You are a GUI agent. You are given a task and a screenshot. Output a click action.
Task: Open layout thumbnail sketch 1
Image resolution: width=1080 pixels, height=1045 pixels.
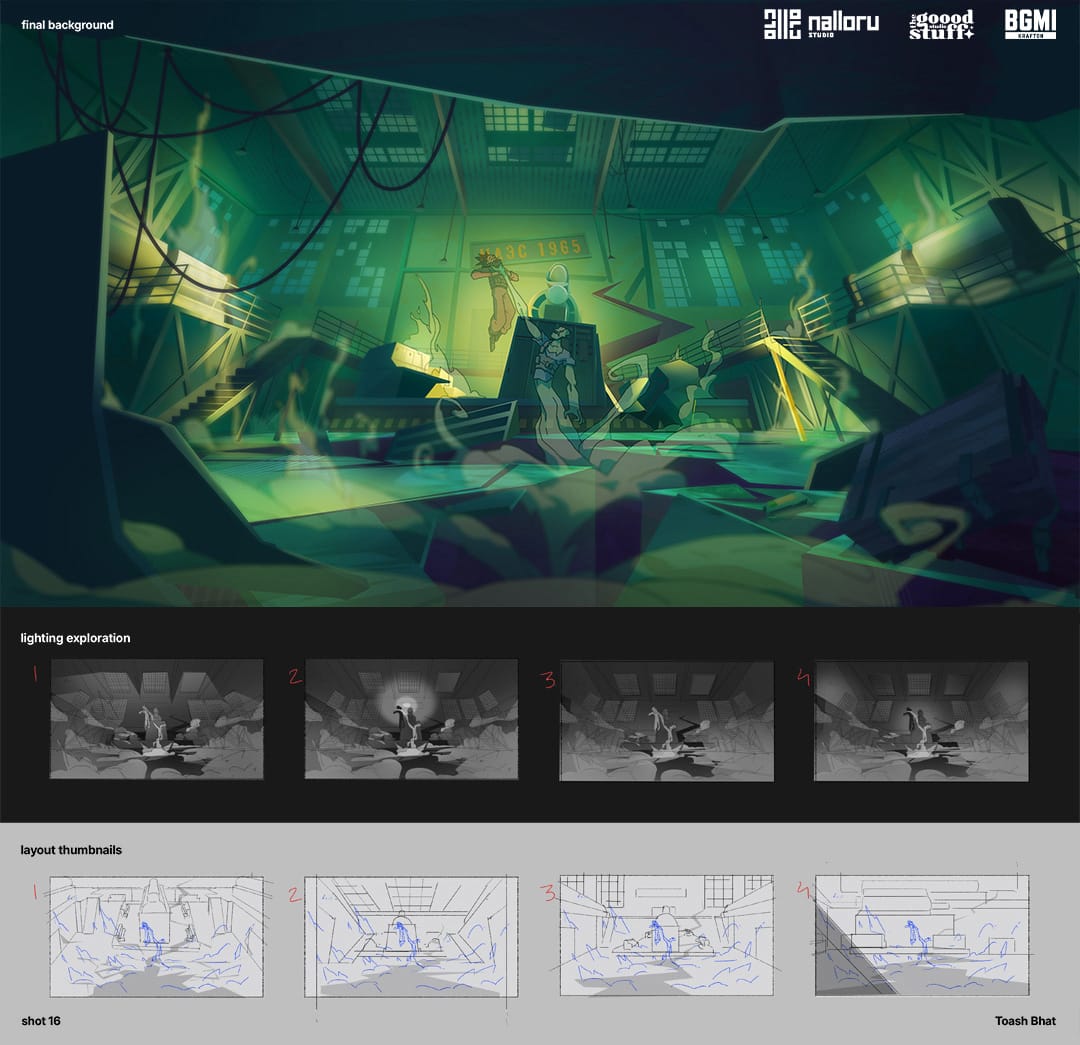click(x=156, y=936)
